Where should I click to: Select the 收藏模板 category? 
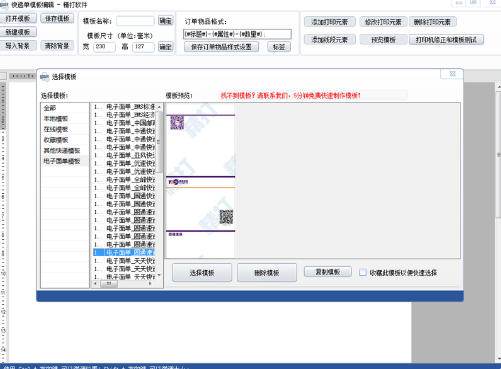click(x=65, y=140)
